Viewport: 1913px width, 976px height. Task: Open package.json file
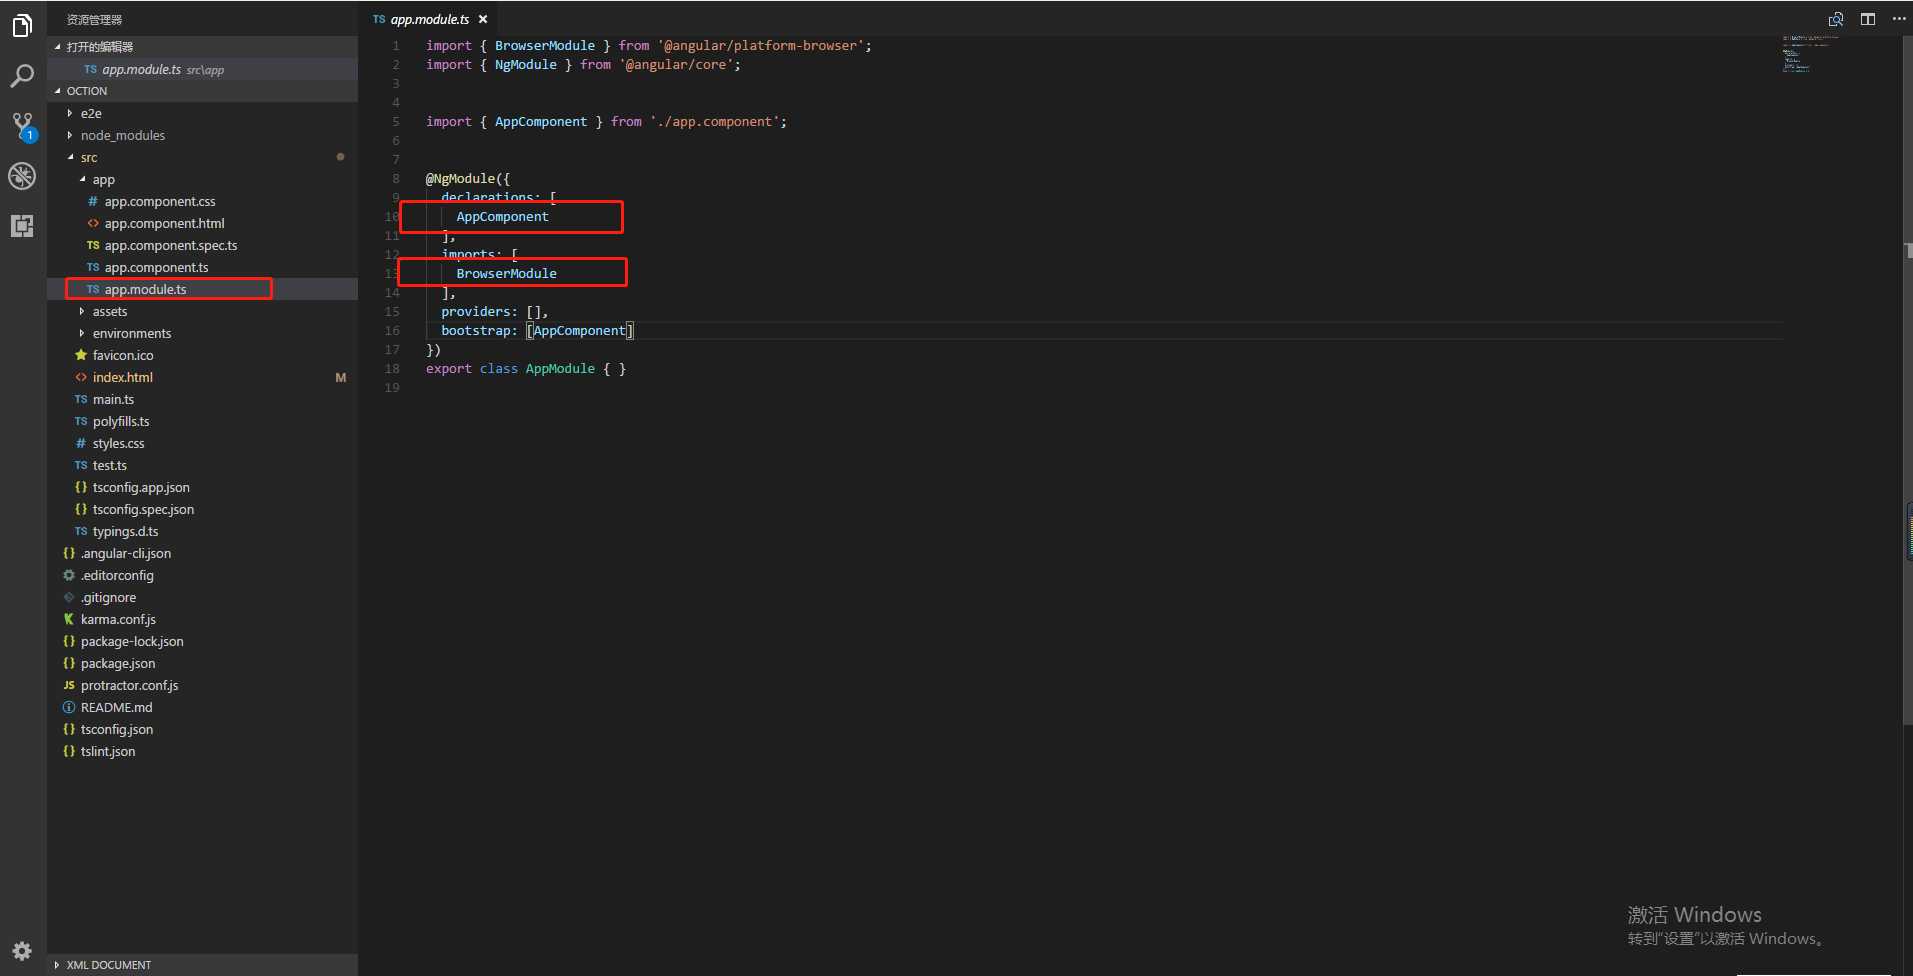click(x=118, y=663)
